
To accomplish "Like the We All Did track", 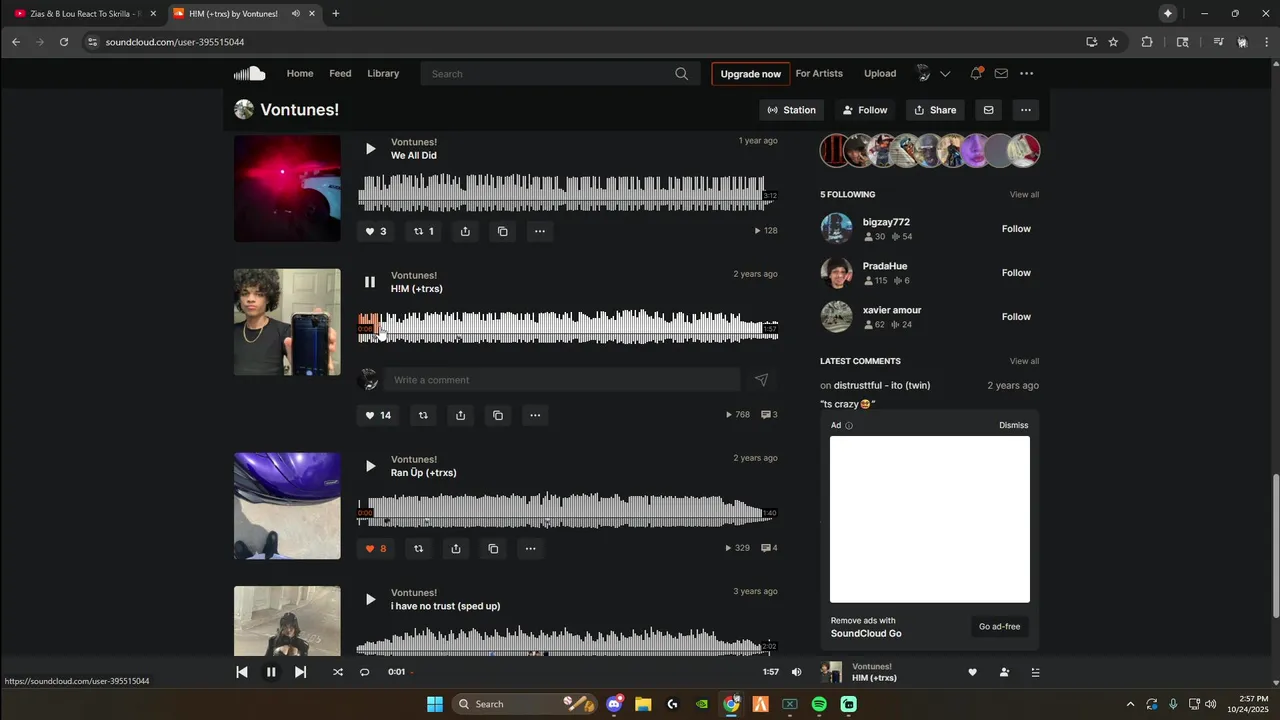I will tap(375, 231).
